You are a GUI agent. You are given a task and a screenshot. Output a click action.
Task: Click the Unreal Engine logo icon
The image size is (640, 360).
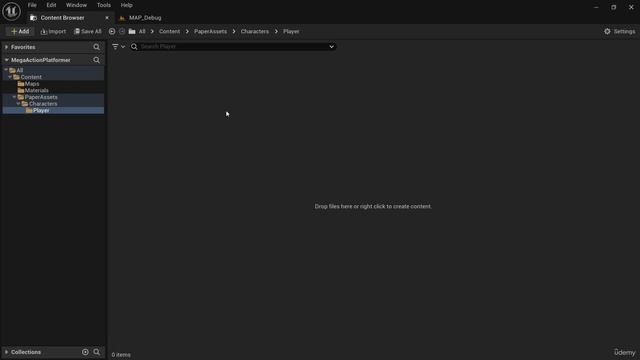pos(11,11)
